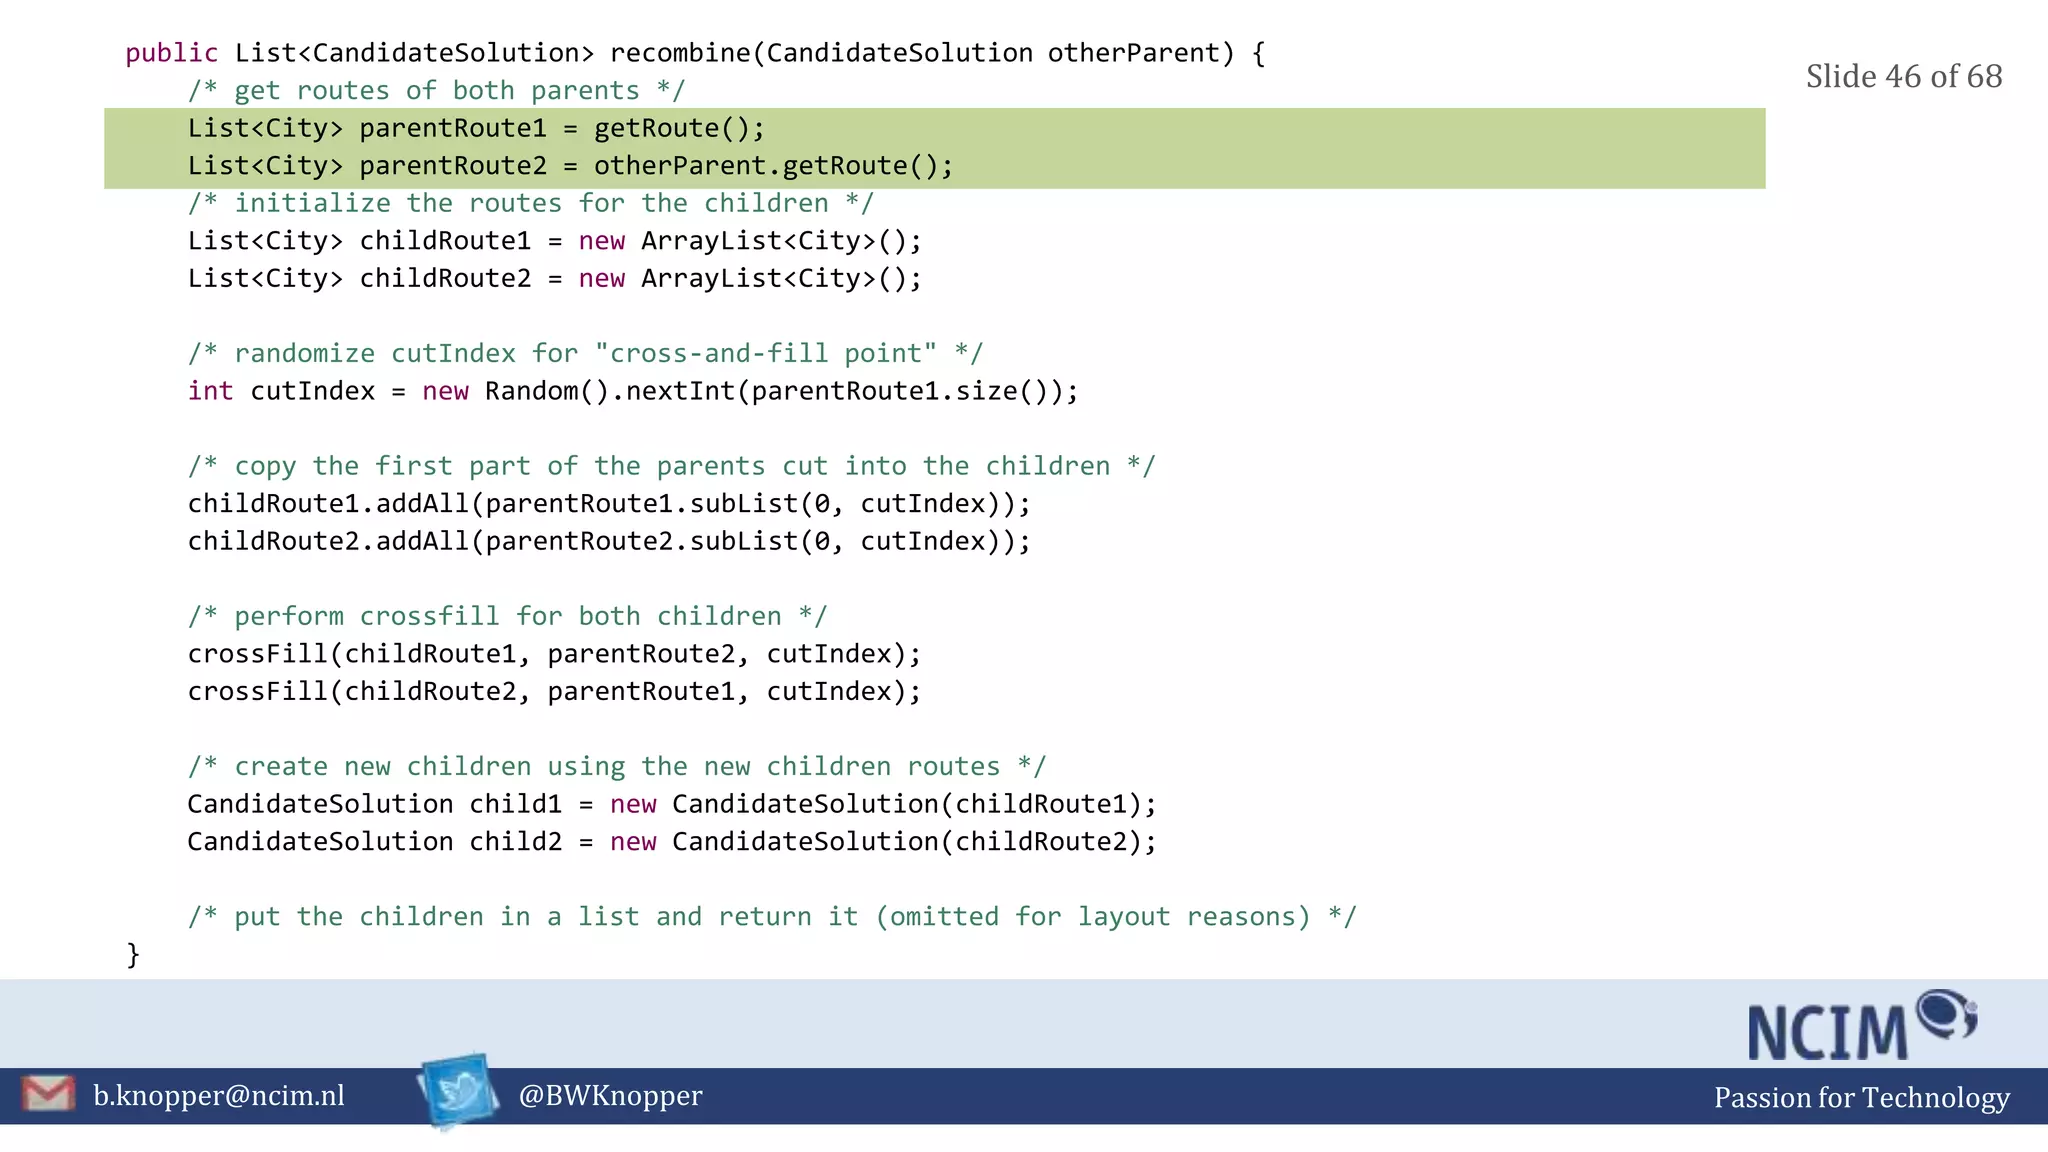2048x1152 pixels.
Task: Click the highlighted otherParent.getRoute line
Action: point(570,166)
